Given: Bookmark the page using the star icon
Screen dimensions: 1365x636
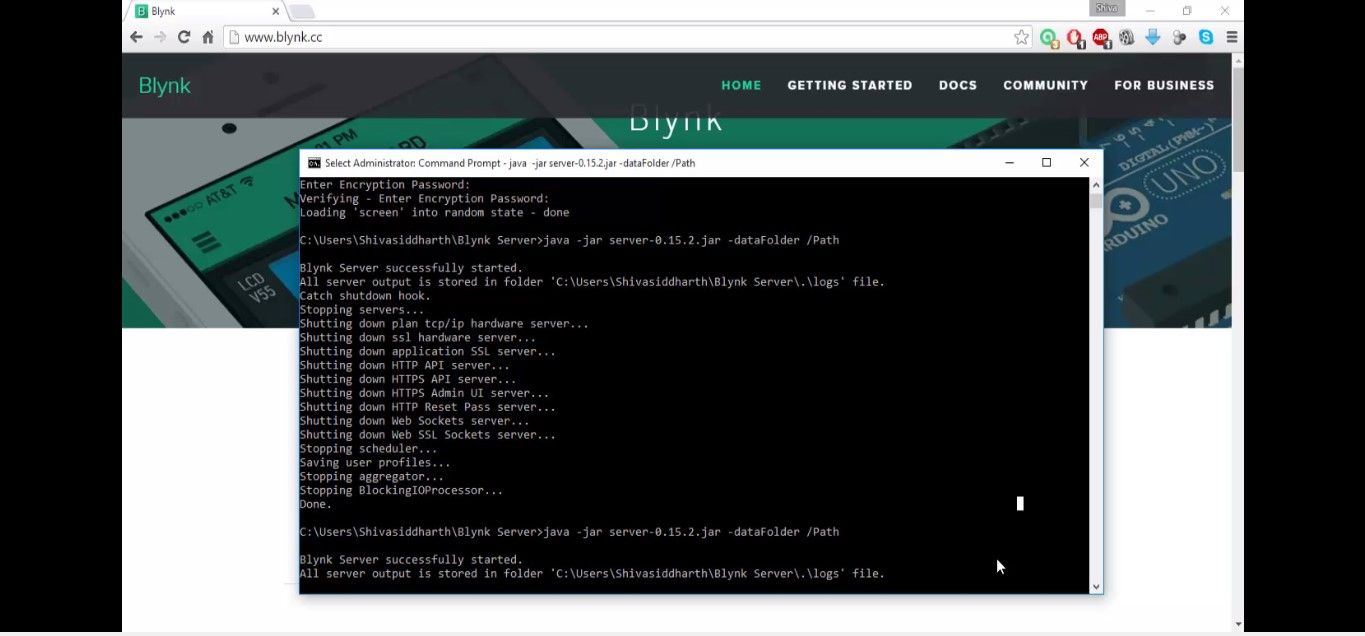Looking at the screenshot, I should pyautogui.click(x=1021, y=36).
